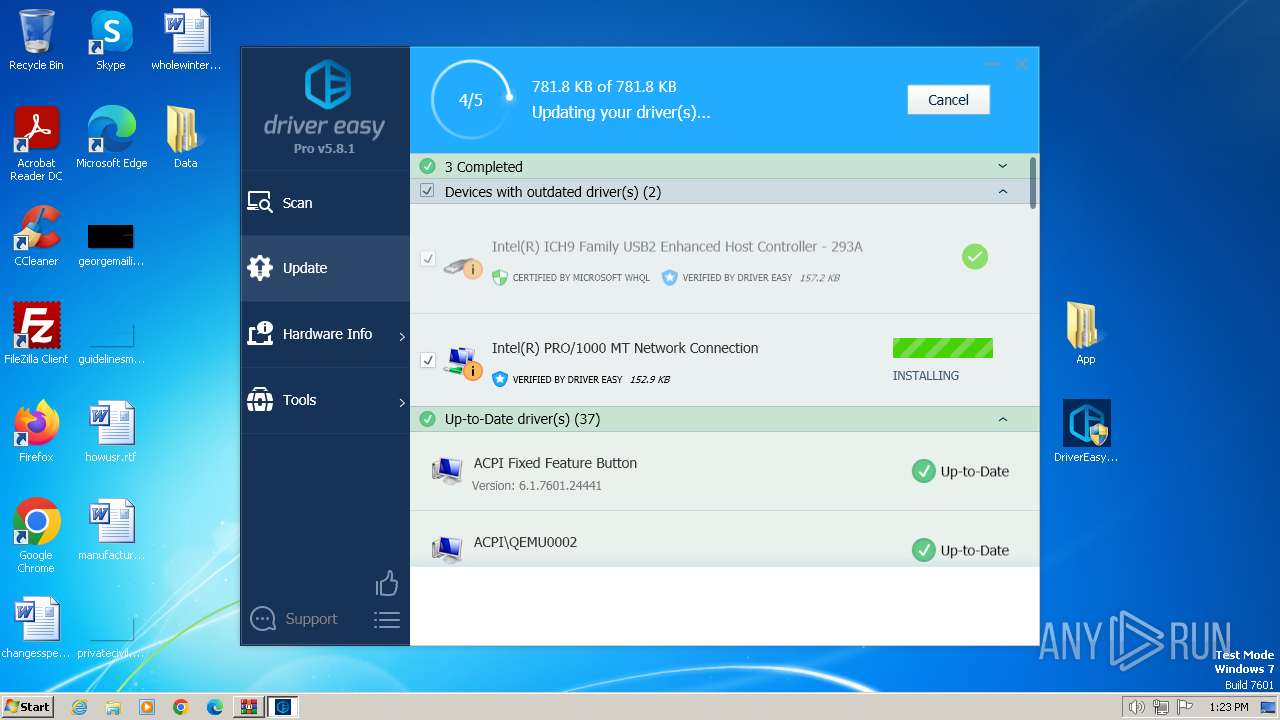This screenshot has height=720, width=1280.
Task: Click the driver list vertical scrollbar
Action: coord(1033,182)
